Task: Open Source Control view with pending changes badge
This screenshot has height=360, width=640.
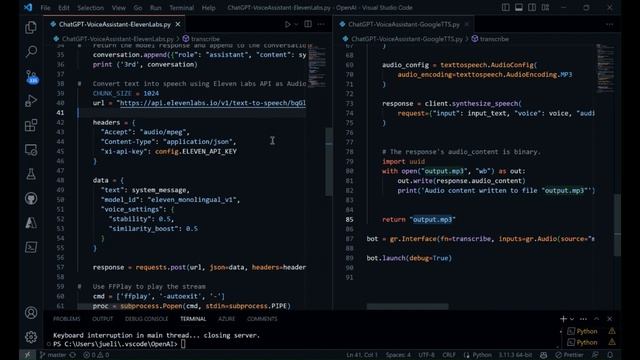Action: 31,77
